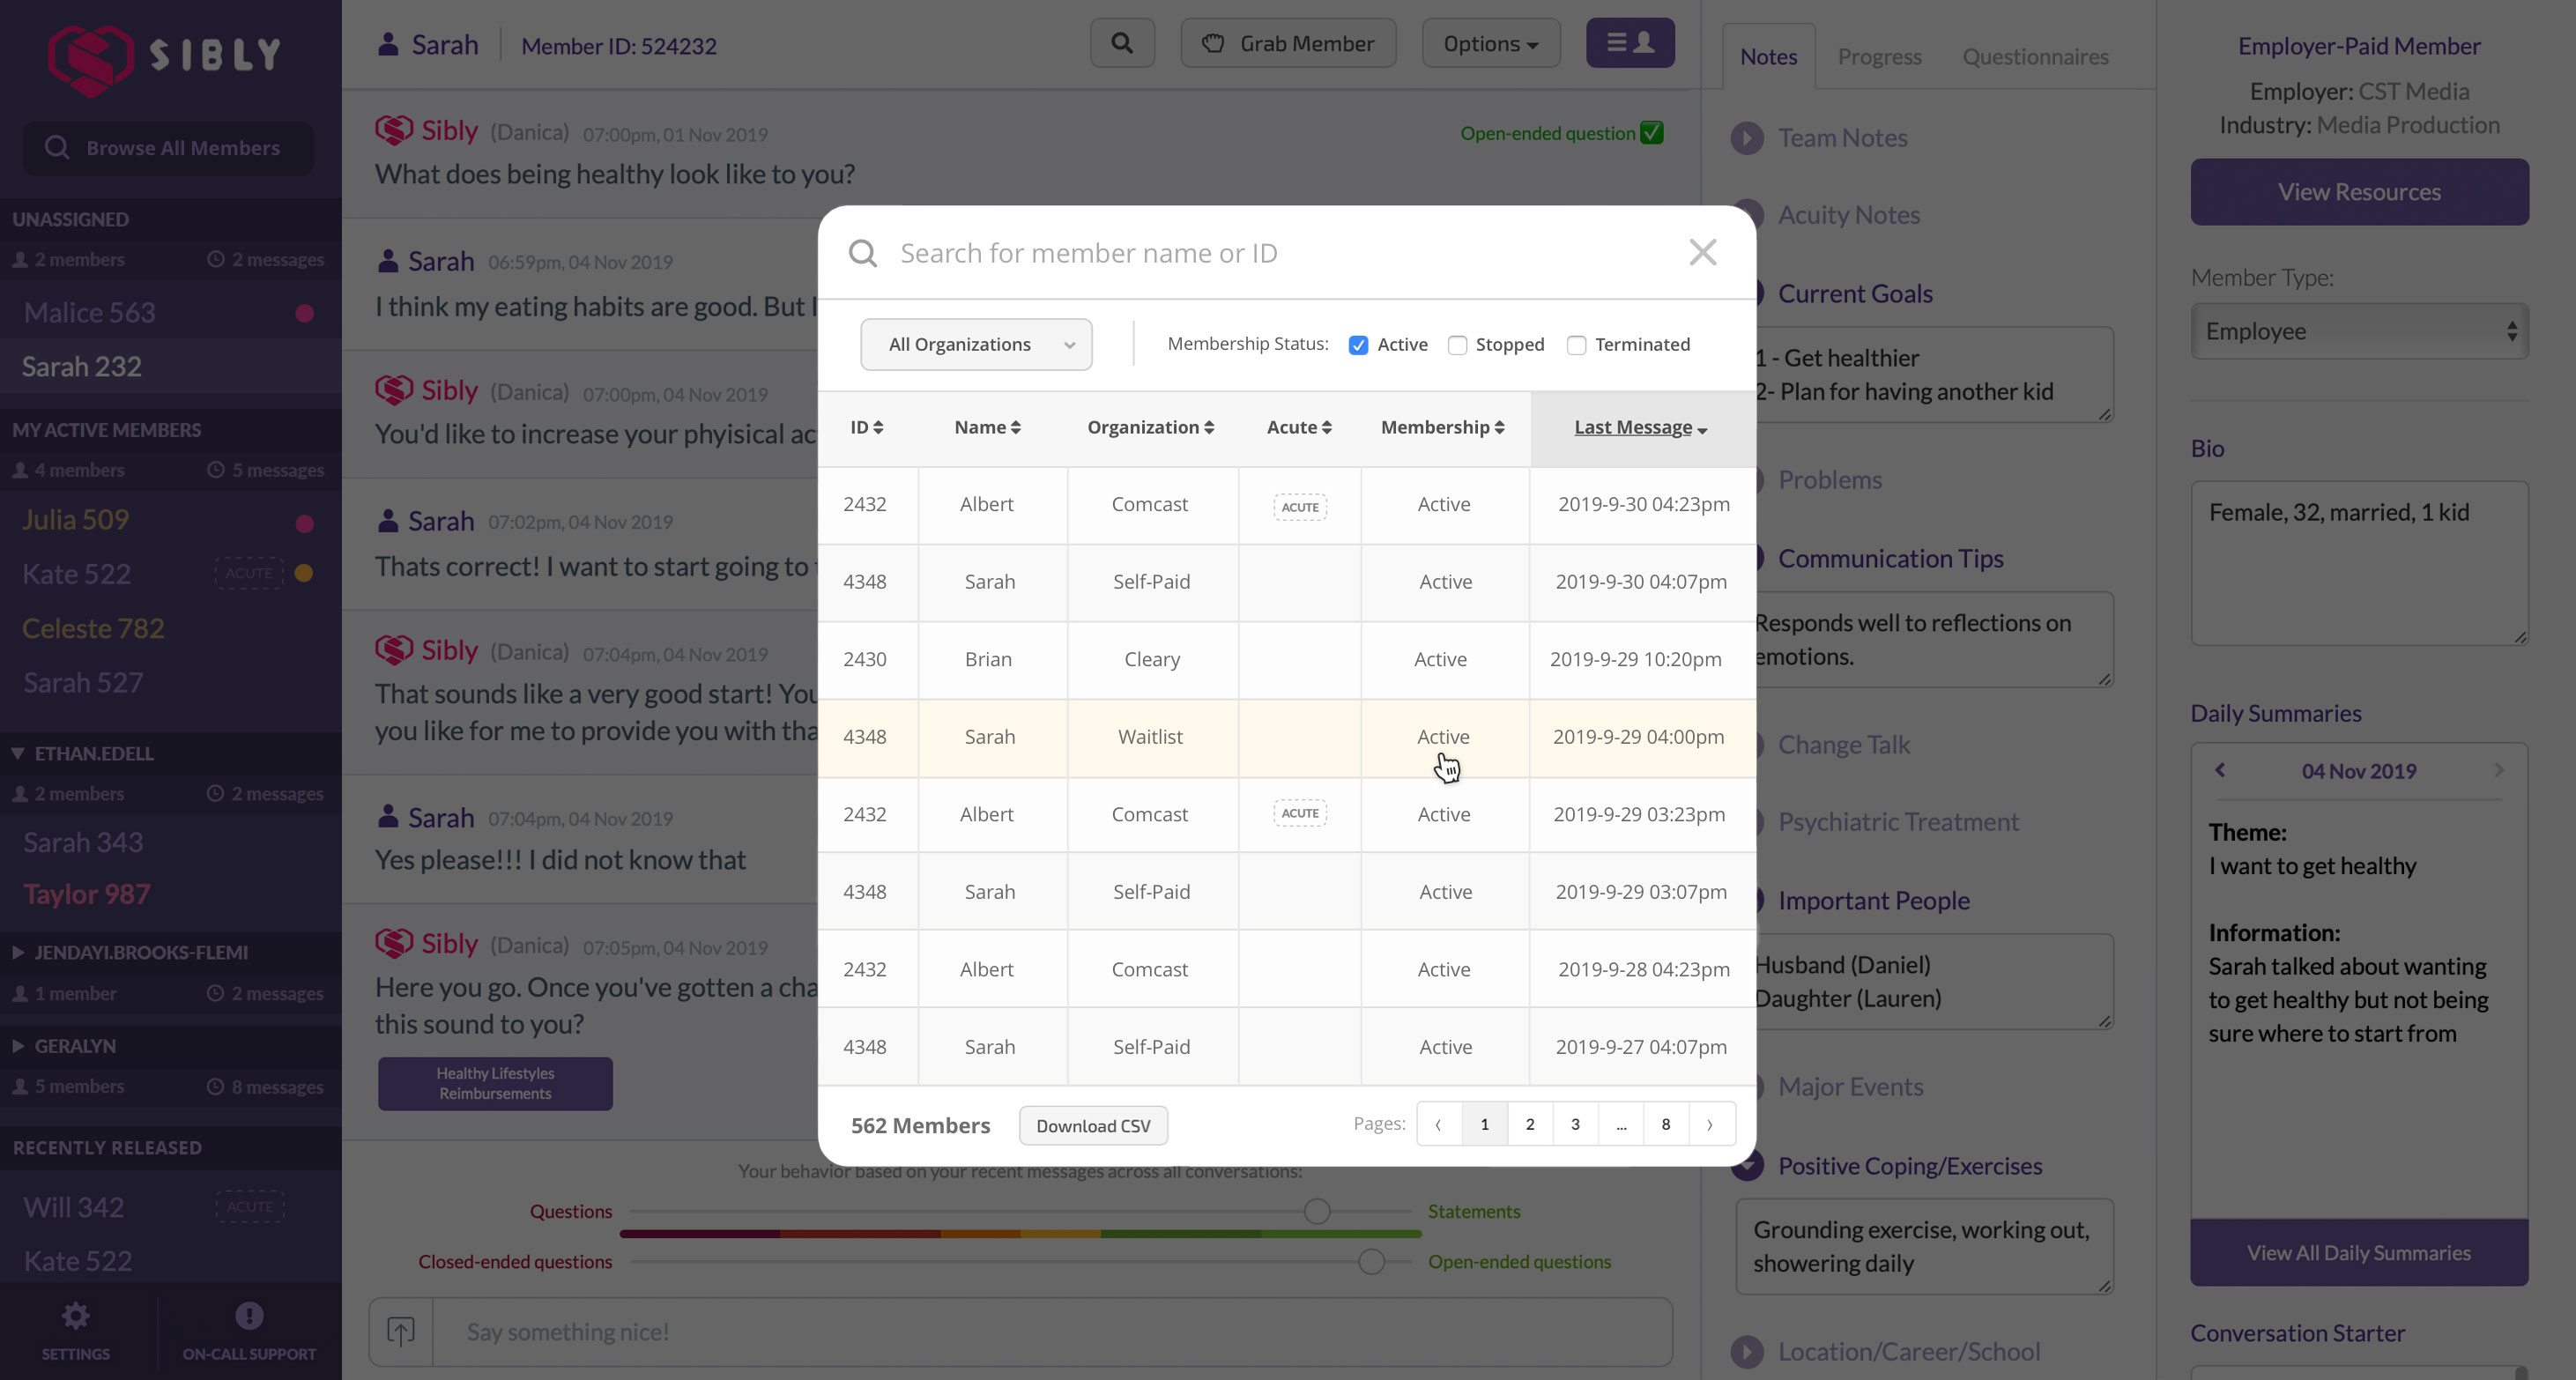The image size is (2576, 1380).
Task: Click the View Resources button
Action: click(x=2358, y=192)
